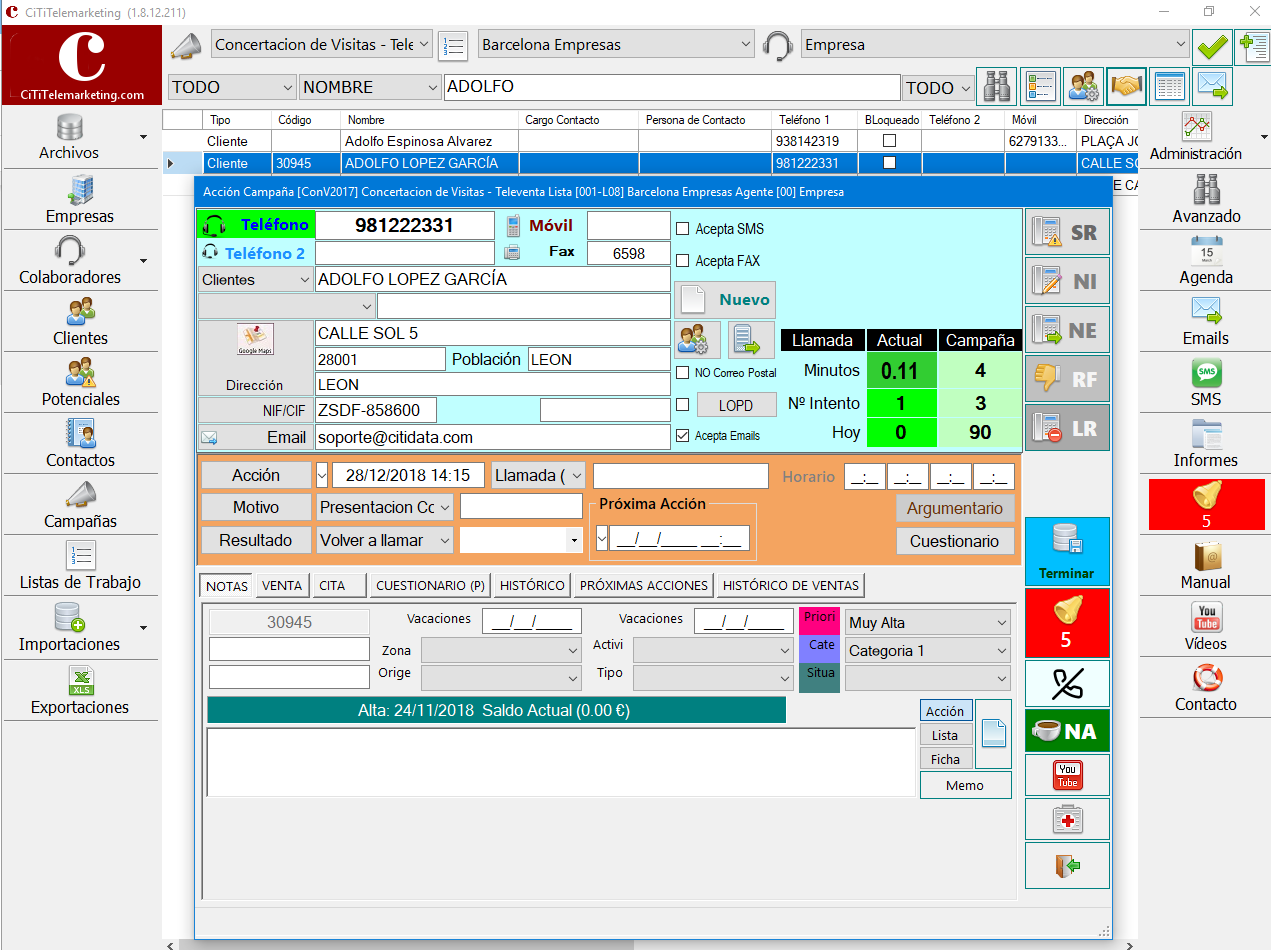Open the Informes reports section
Viewport: 1271px width, 950px height.
(x=1206, y=444)
